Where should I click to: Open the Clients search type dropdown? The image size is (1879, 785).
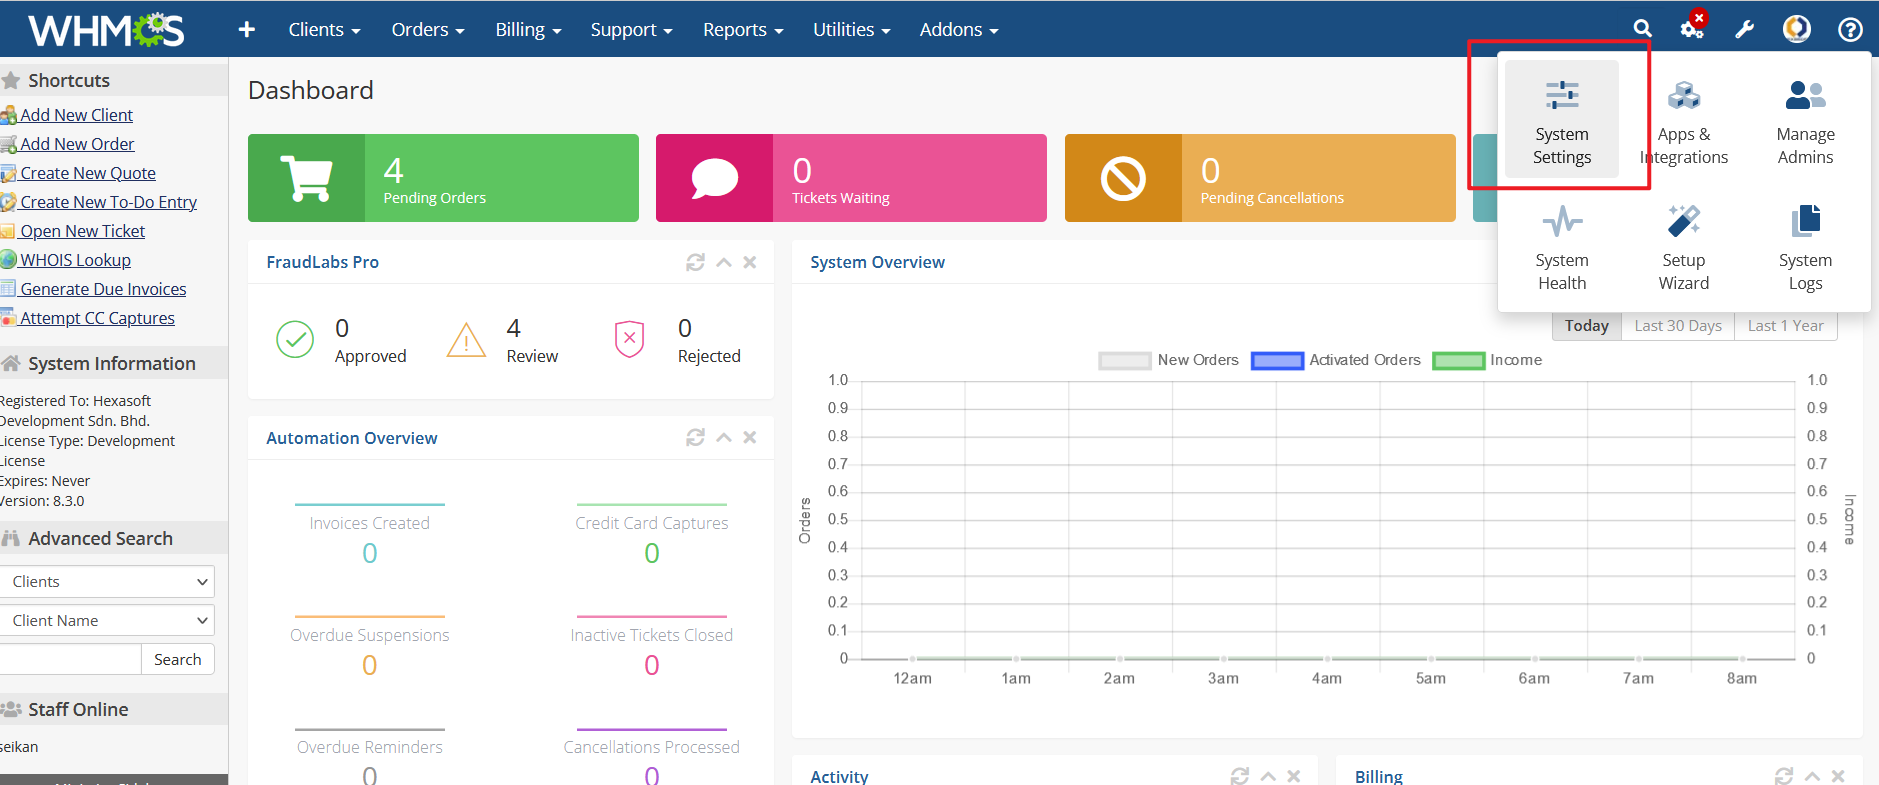click(107, 582)
